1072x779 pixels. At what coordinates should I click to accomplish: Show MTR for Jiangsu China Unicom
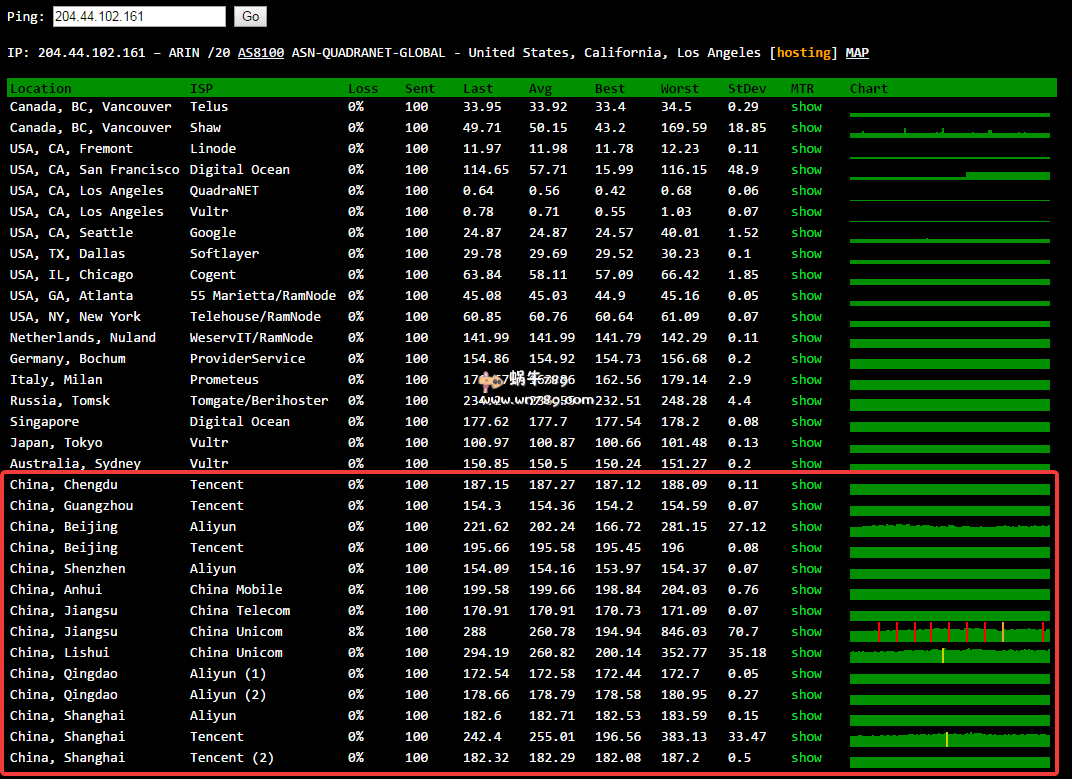point(806,632)
